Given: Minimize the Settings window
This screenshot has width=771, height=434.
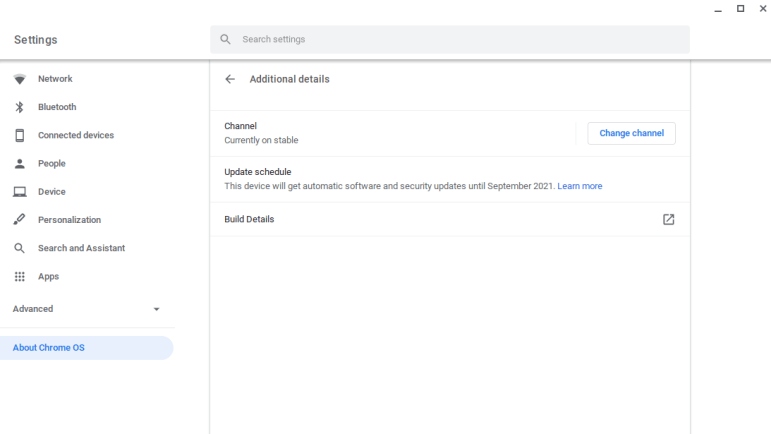Looking at the screenshot, I should click(x=718, y=9).
